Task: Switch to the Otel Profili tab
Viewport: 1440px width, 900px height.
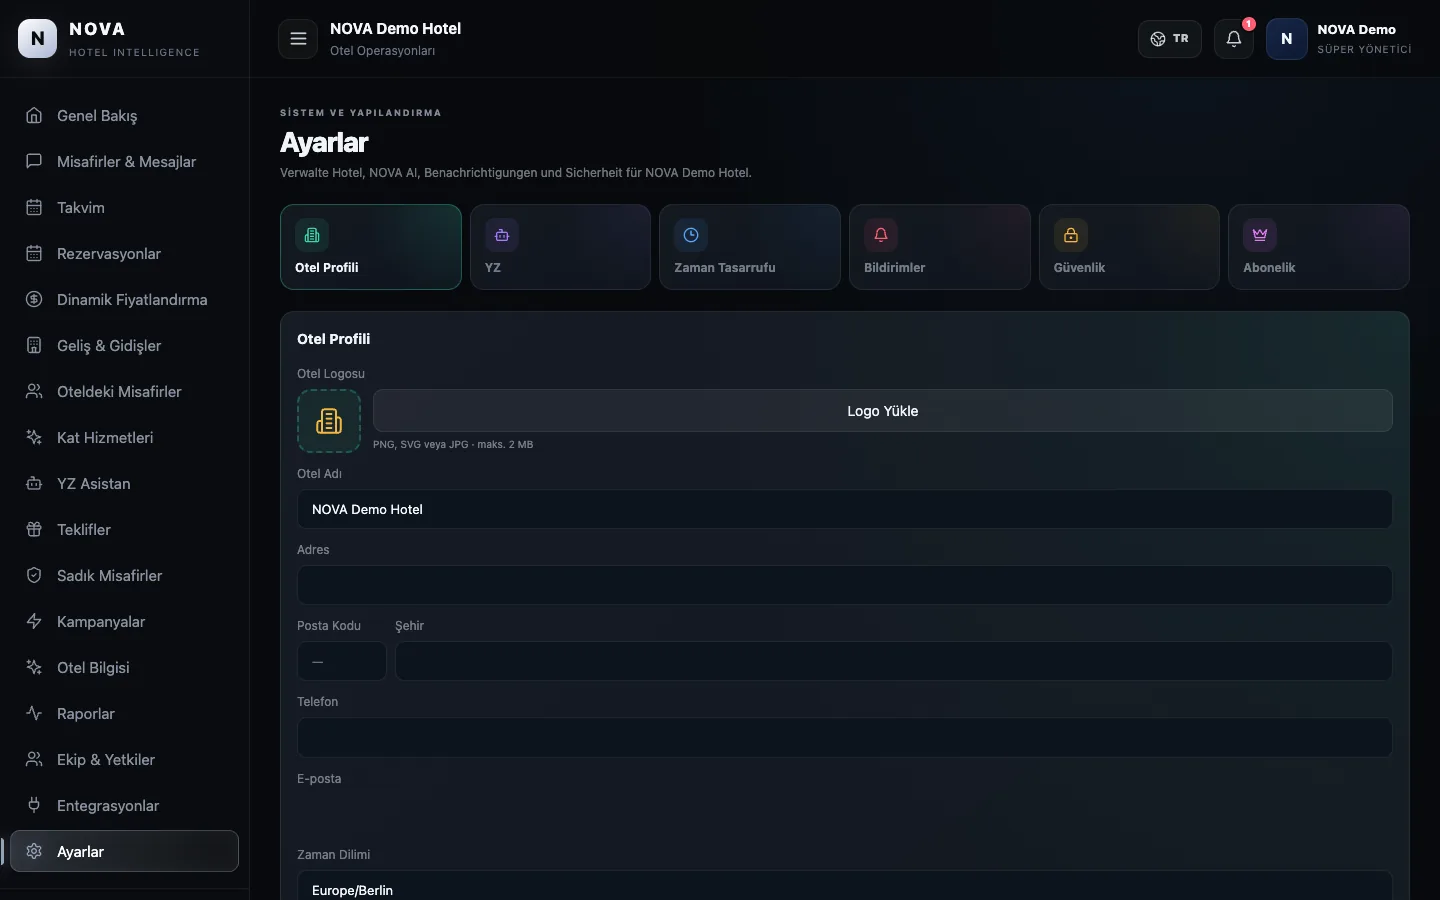Action: click(371, 247)
